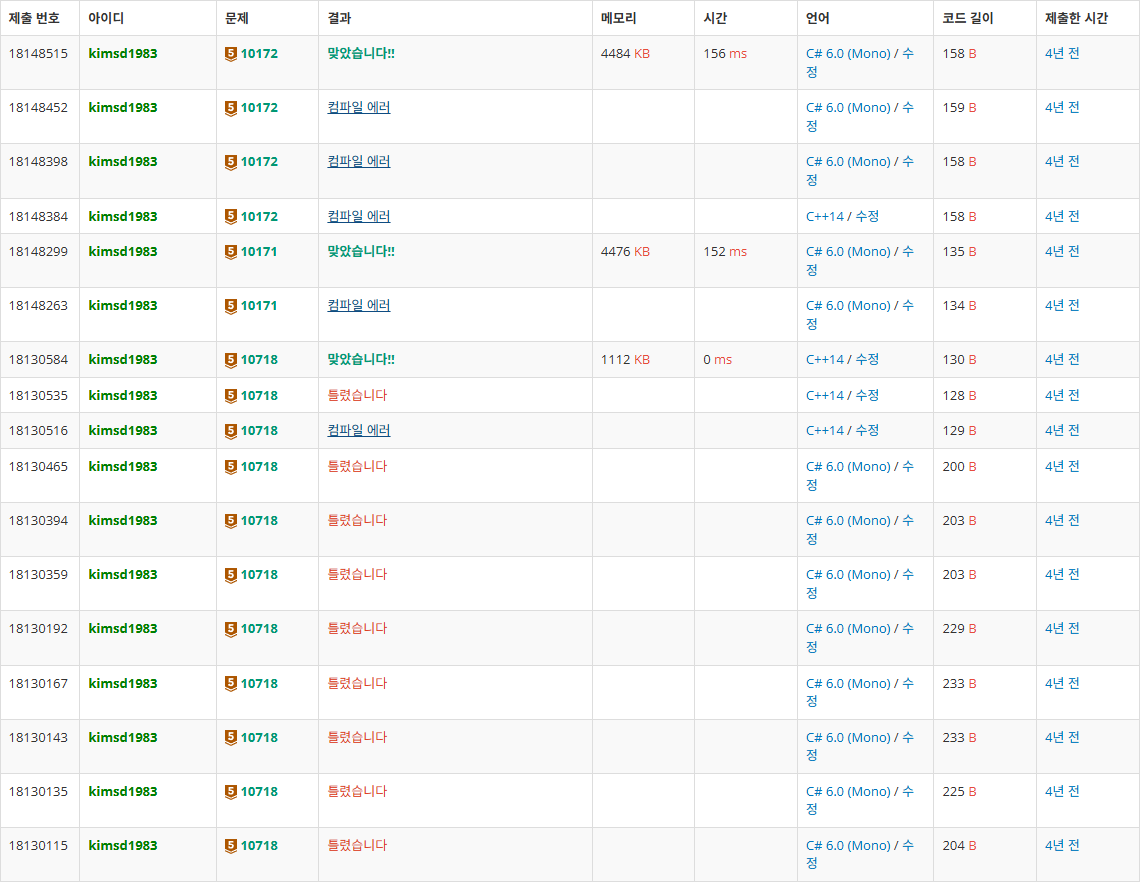Click bronze tier badge in row 18148263

point(231,306)
